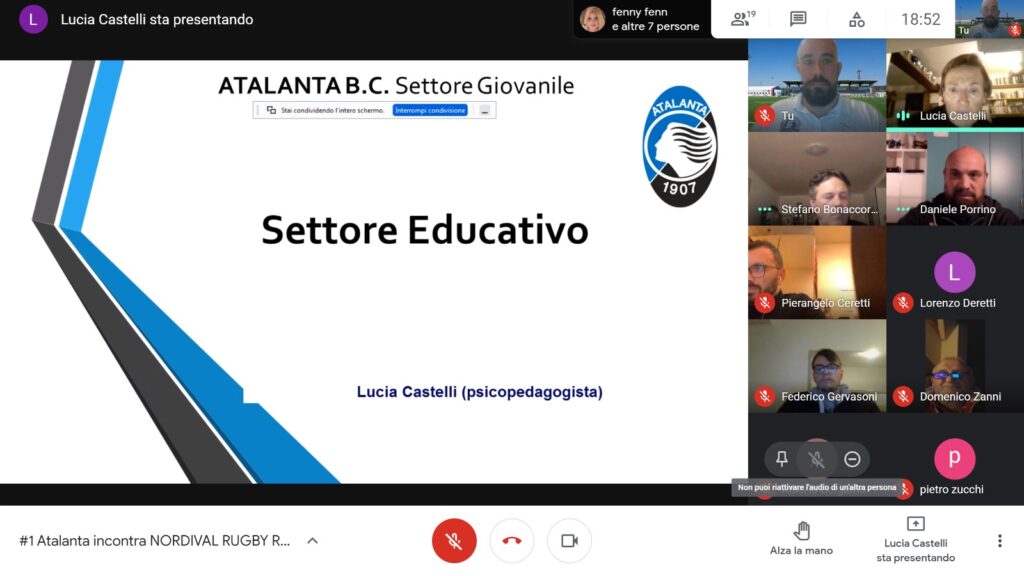
Task: Click the small self-view thumbnail in top-right corner
Action: click(x=989, y=19)
